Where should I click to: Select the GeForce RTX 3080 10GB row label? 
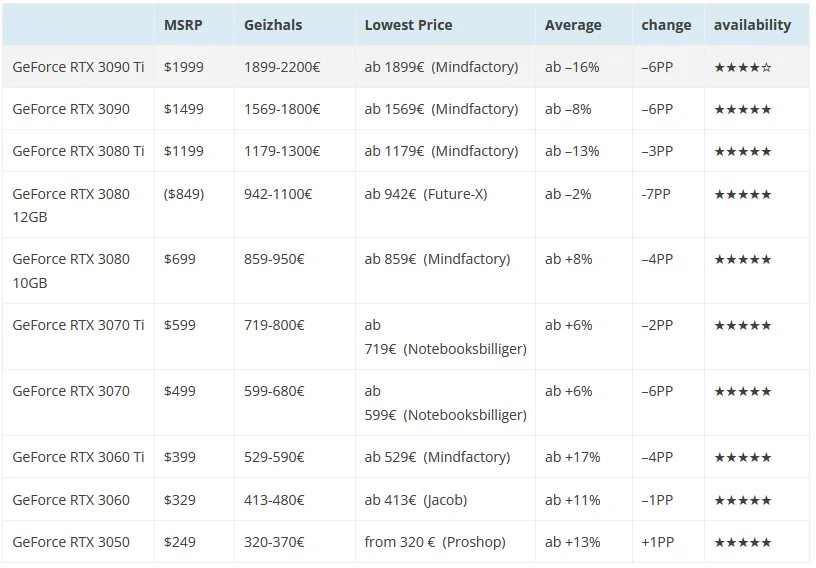pos(71,271)
